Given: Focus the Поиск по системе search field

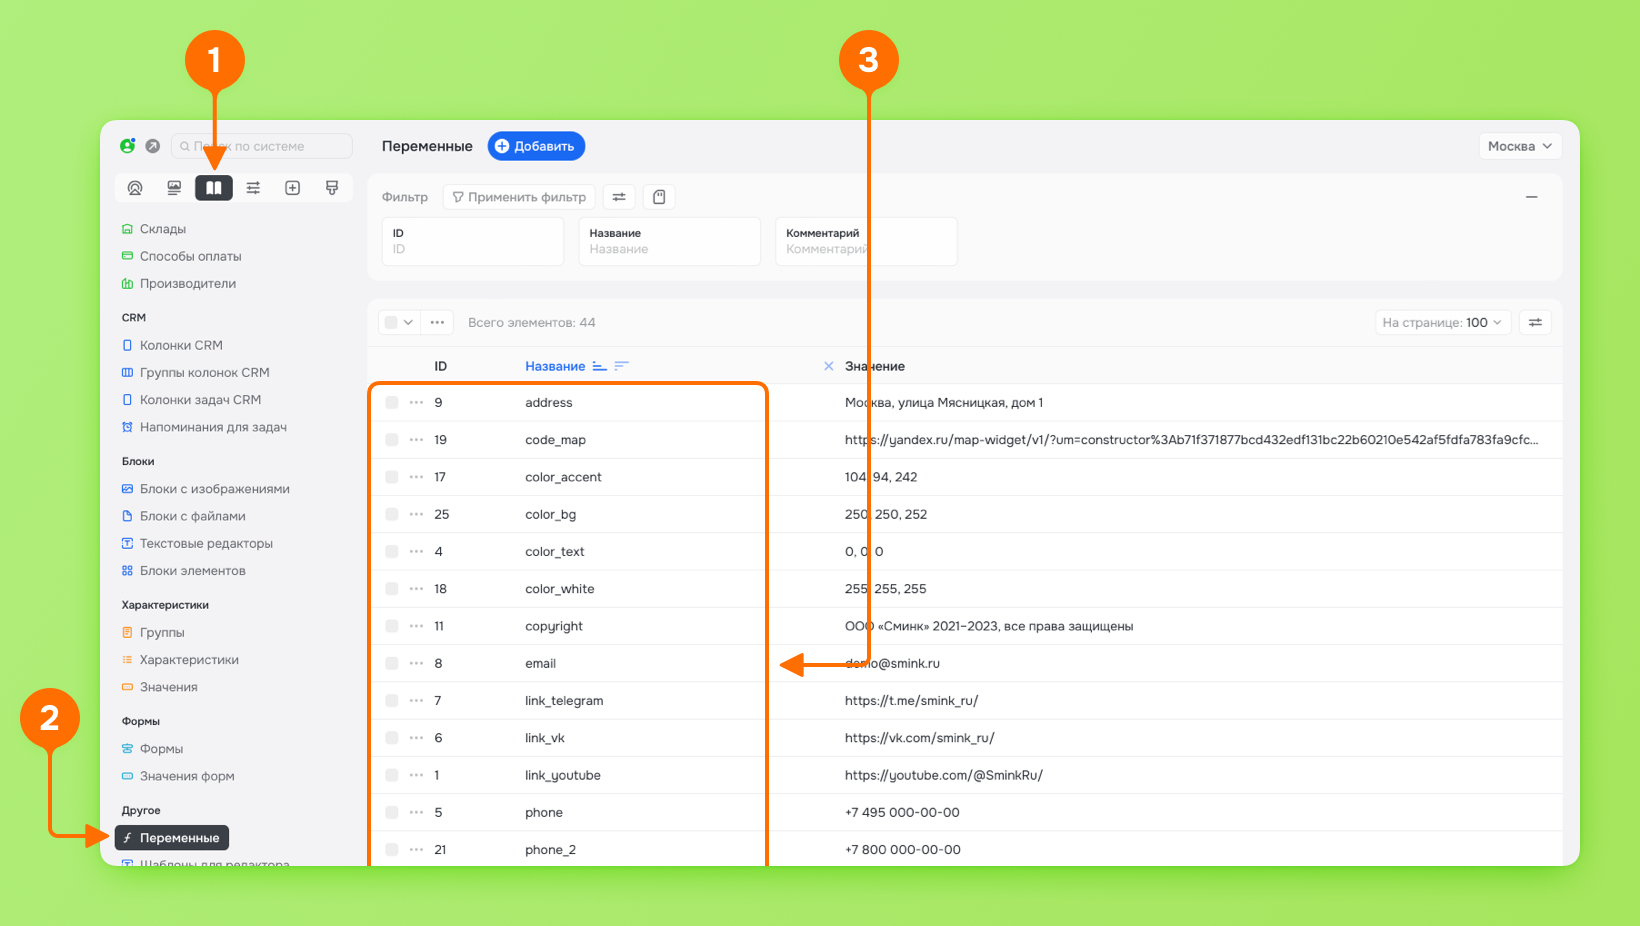Looking at the screenshot, I should coord(262,146).
